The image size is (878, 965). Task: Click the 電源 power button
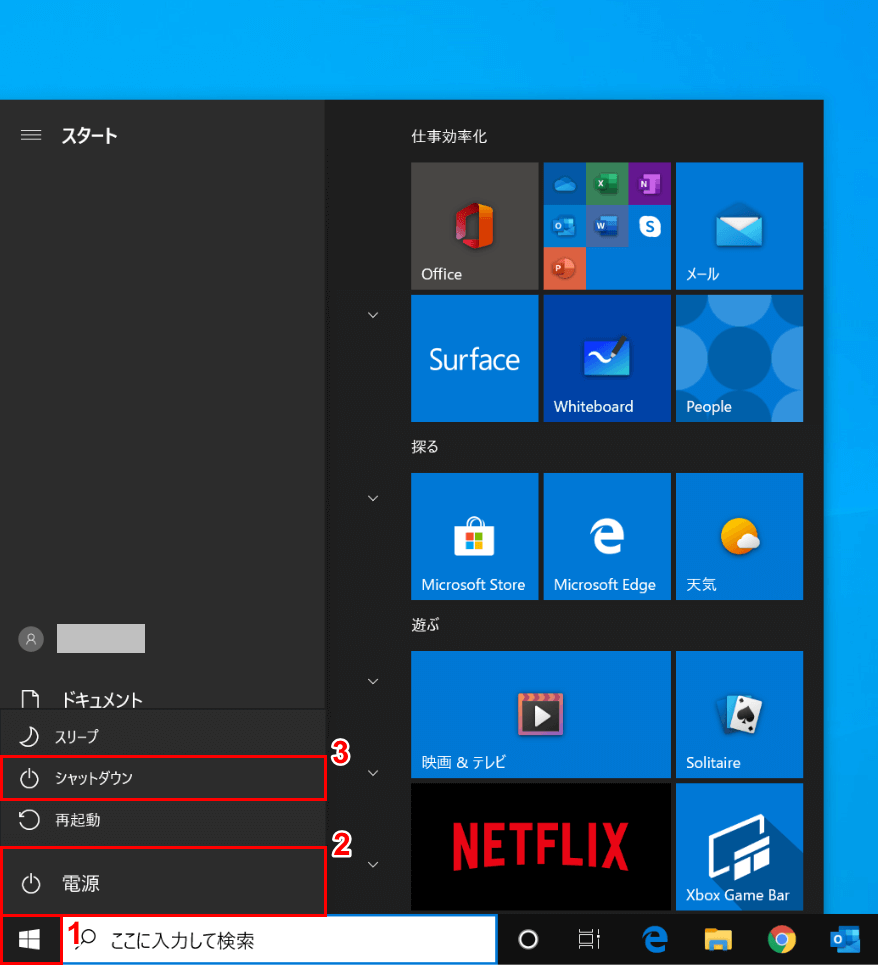coord(164,882)
